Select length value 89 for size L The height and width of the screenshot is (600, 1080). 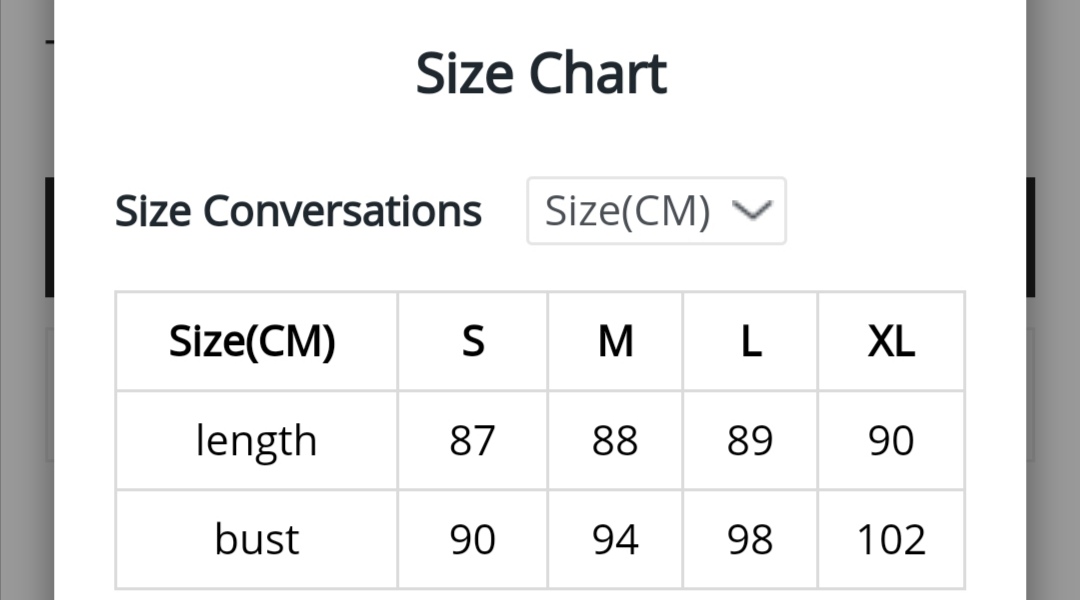pyautogui.click(x=751, y=441)
